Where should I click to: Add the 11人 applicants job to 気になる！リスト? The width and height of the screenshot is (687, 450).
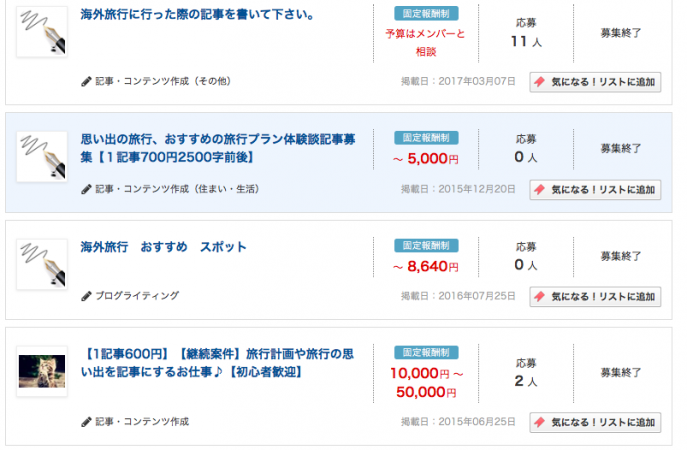(595, 82)
